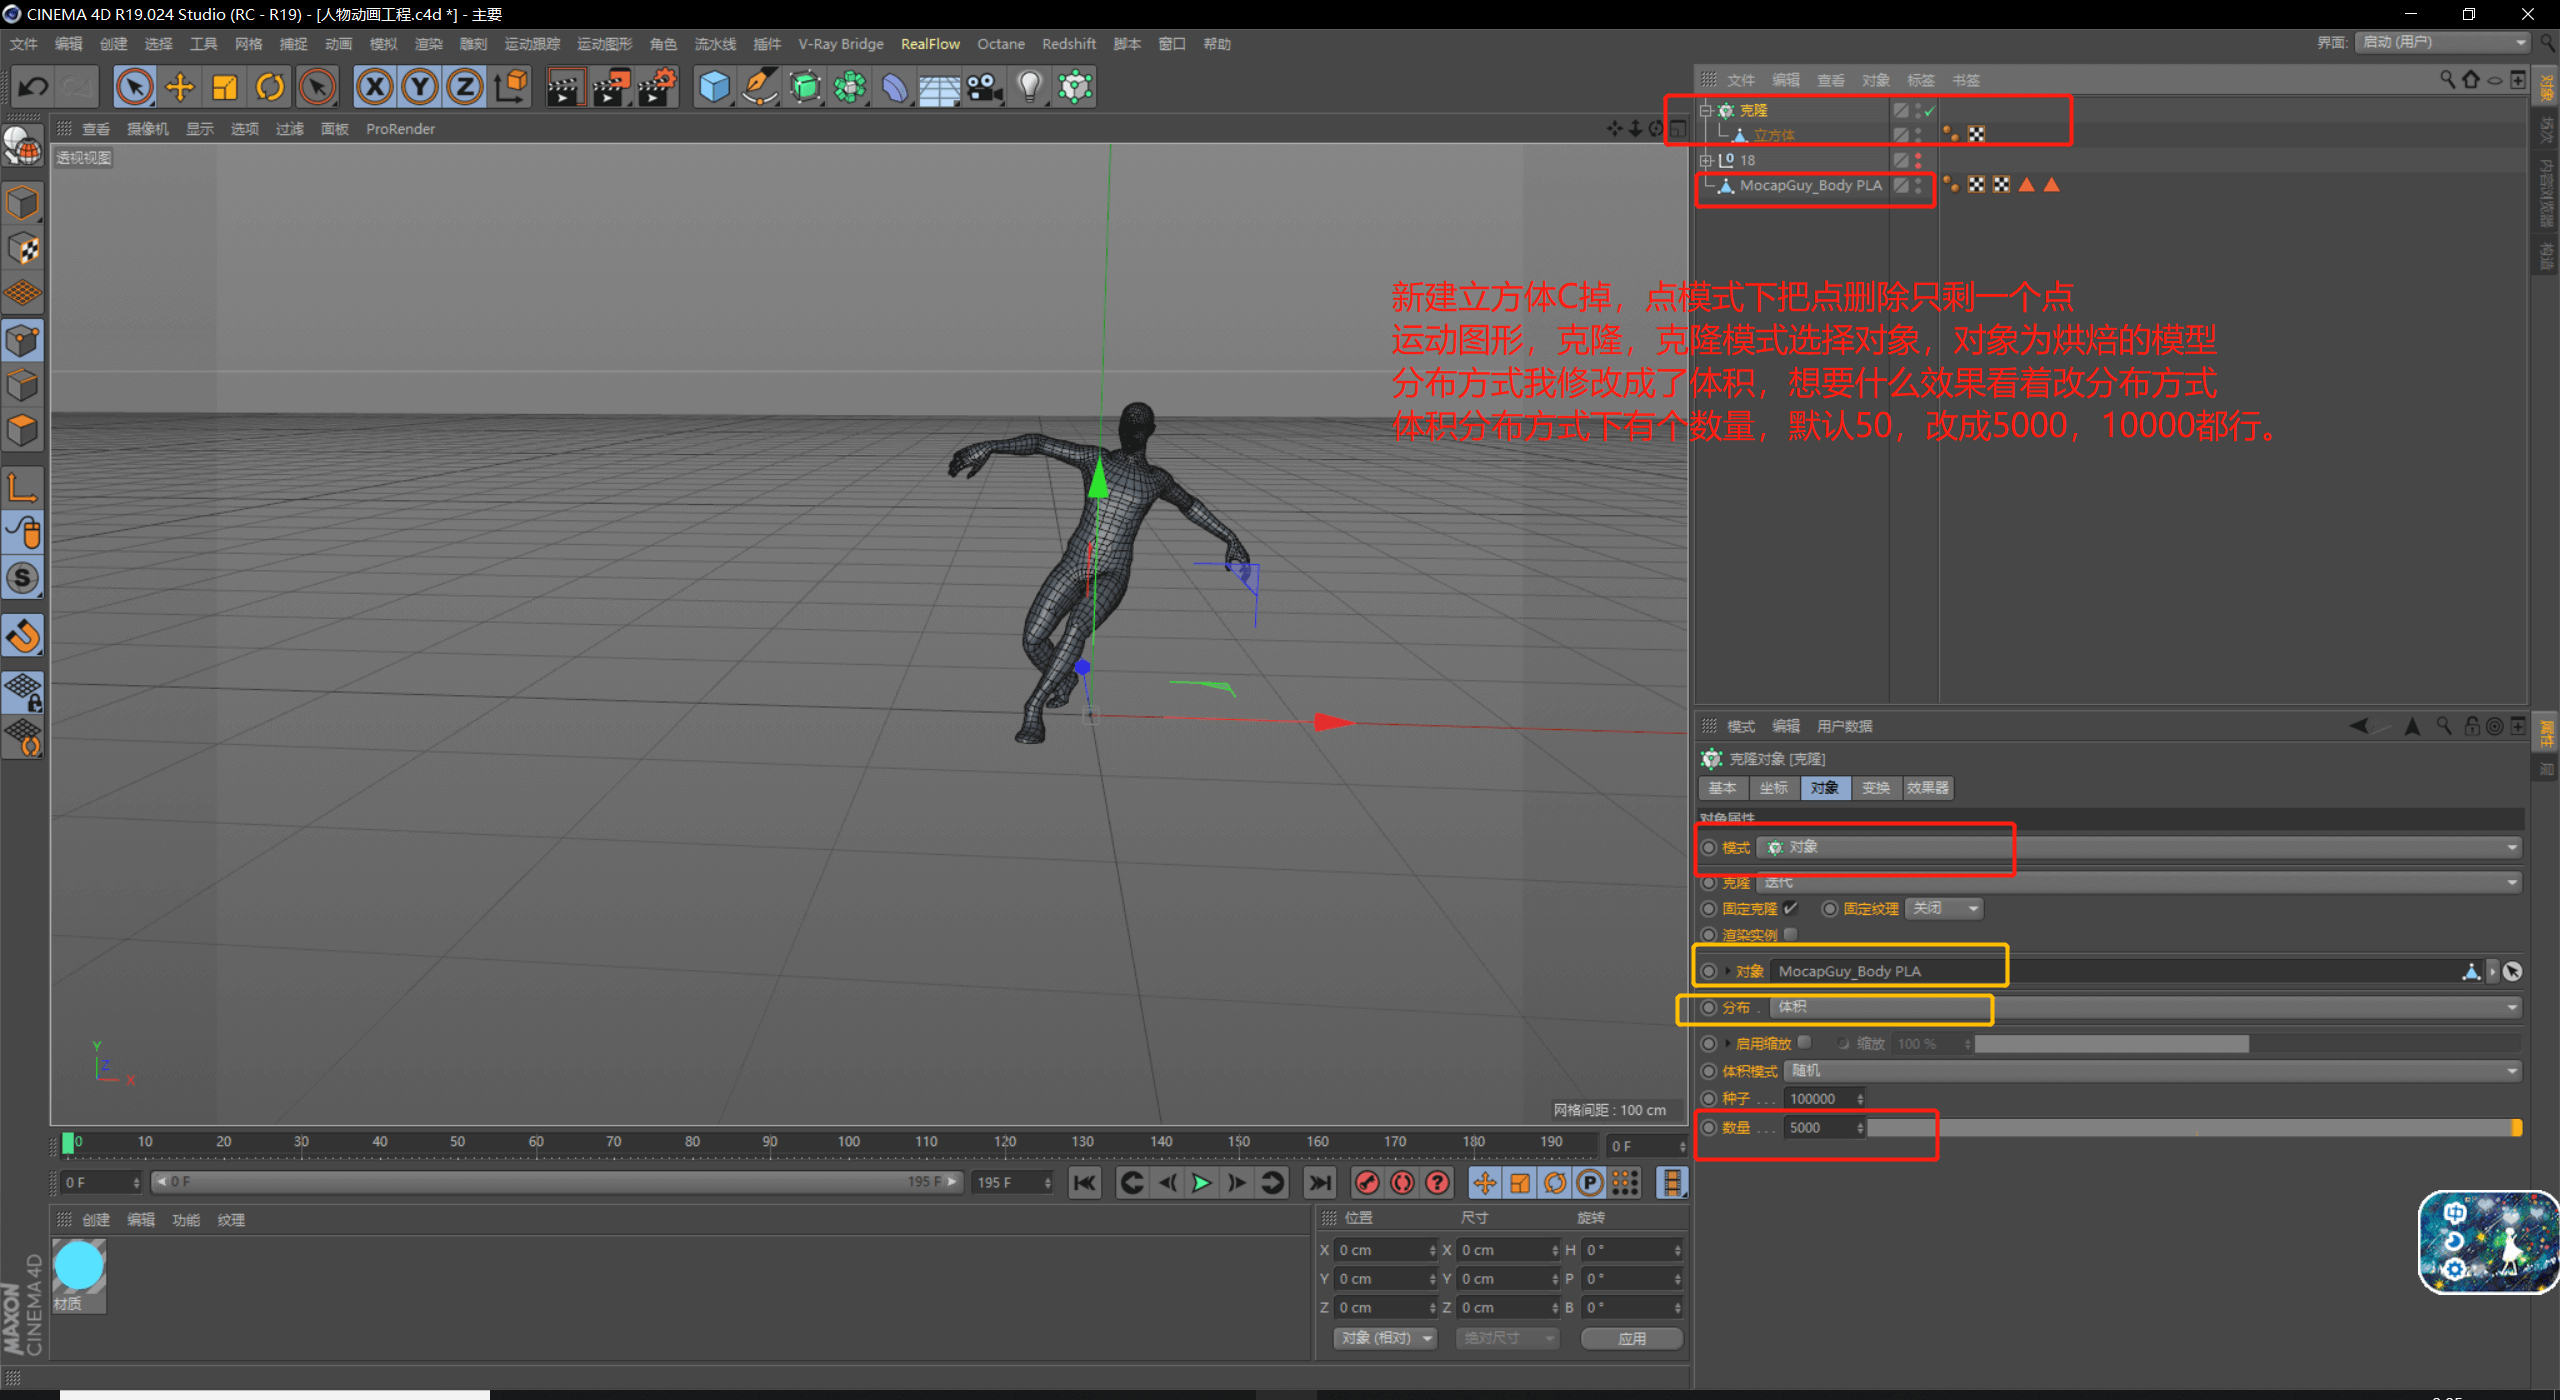Toggle 克隆 visibility dots
Screen dimensions: 2560x1400
coord(1918,110)
